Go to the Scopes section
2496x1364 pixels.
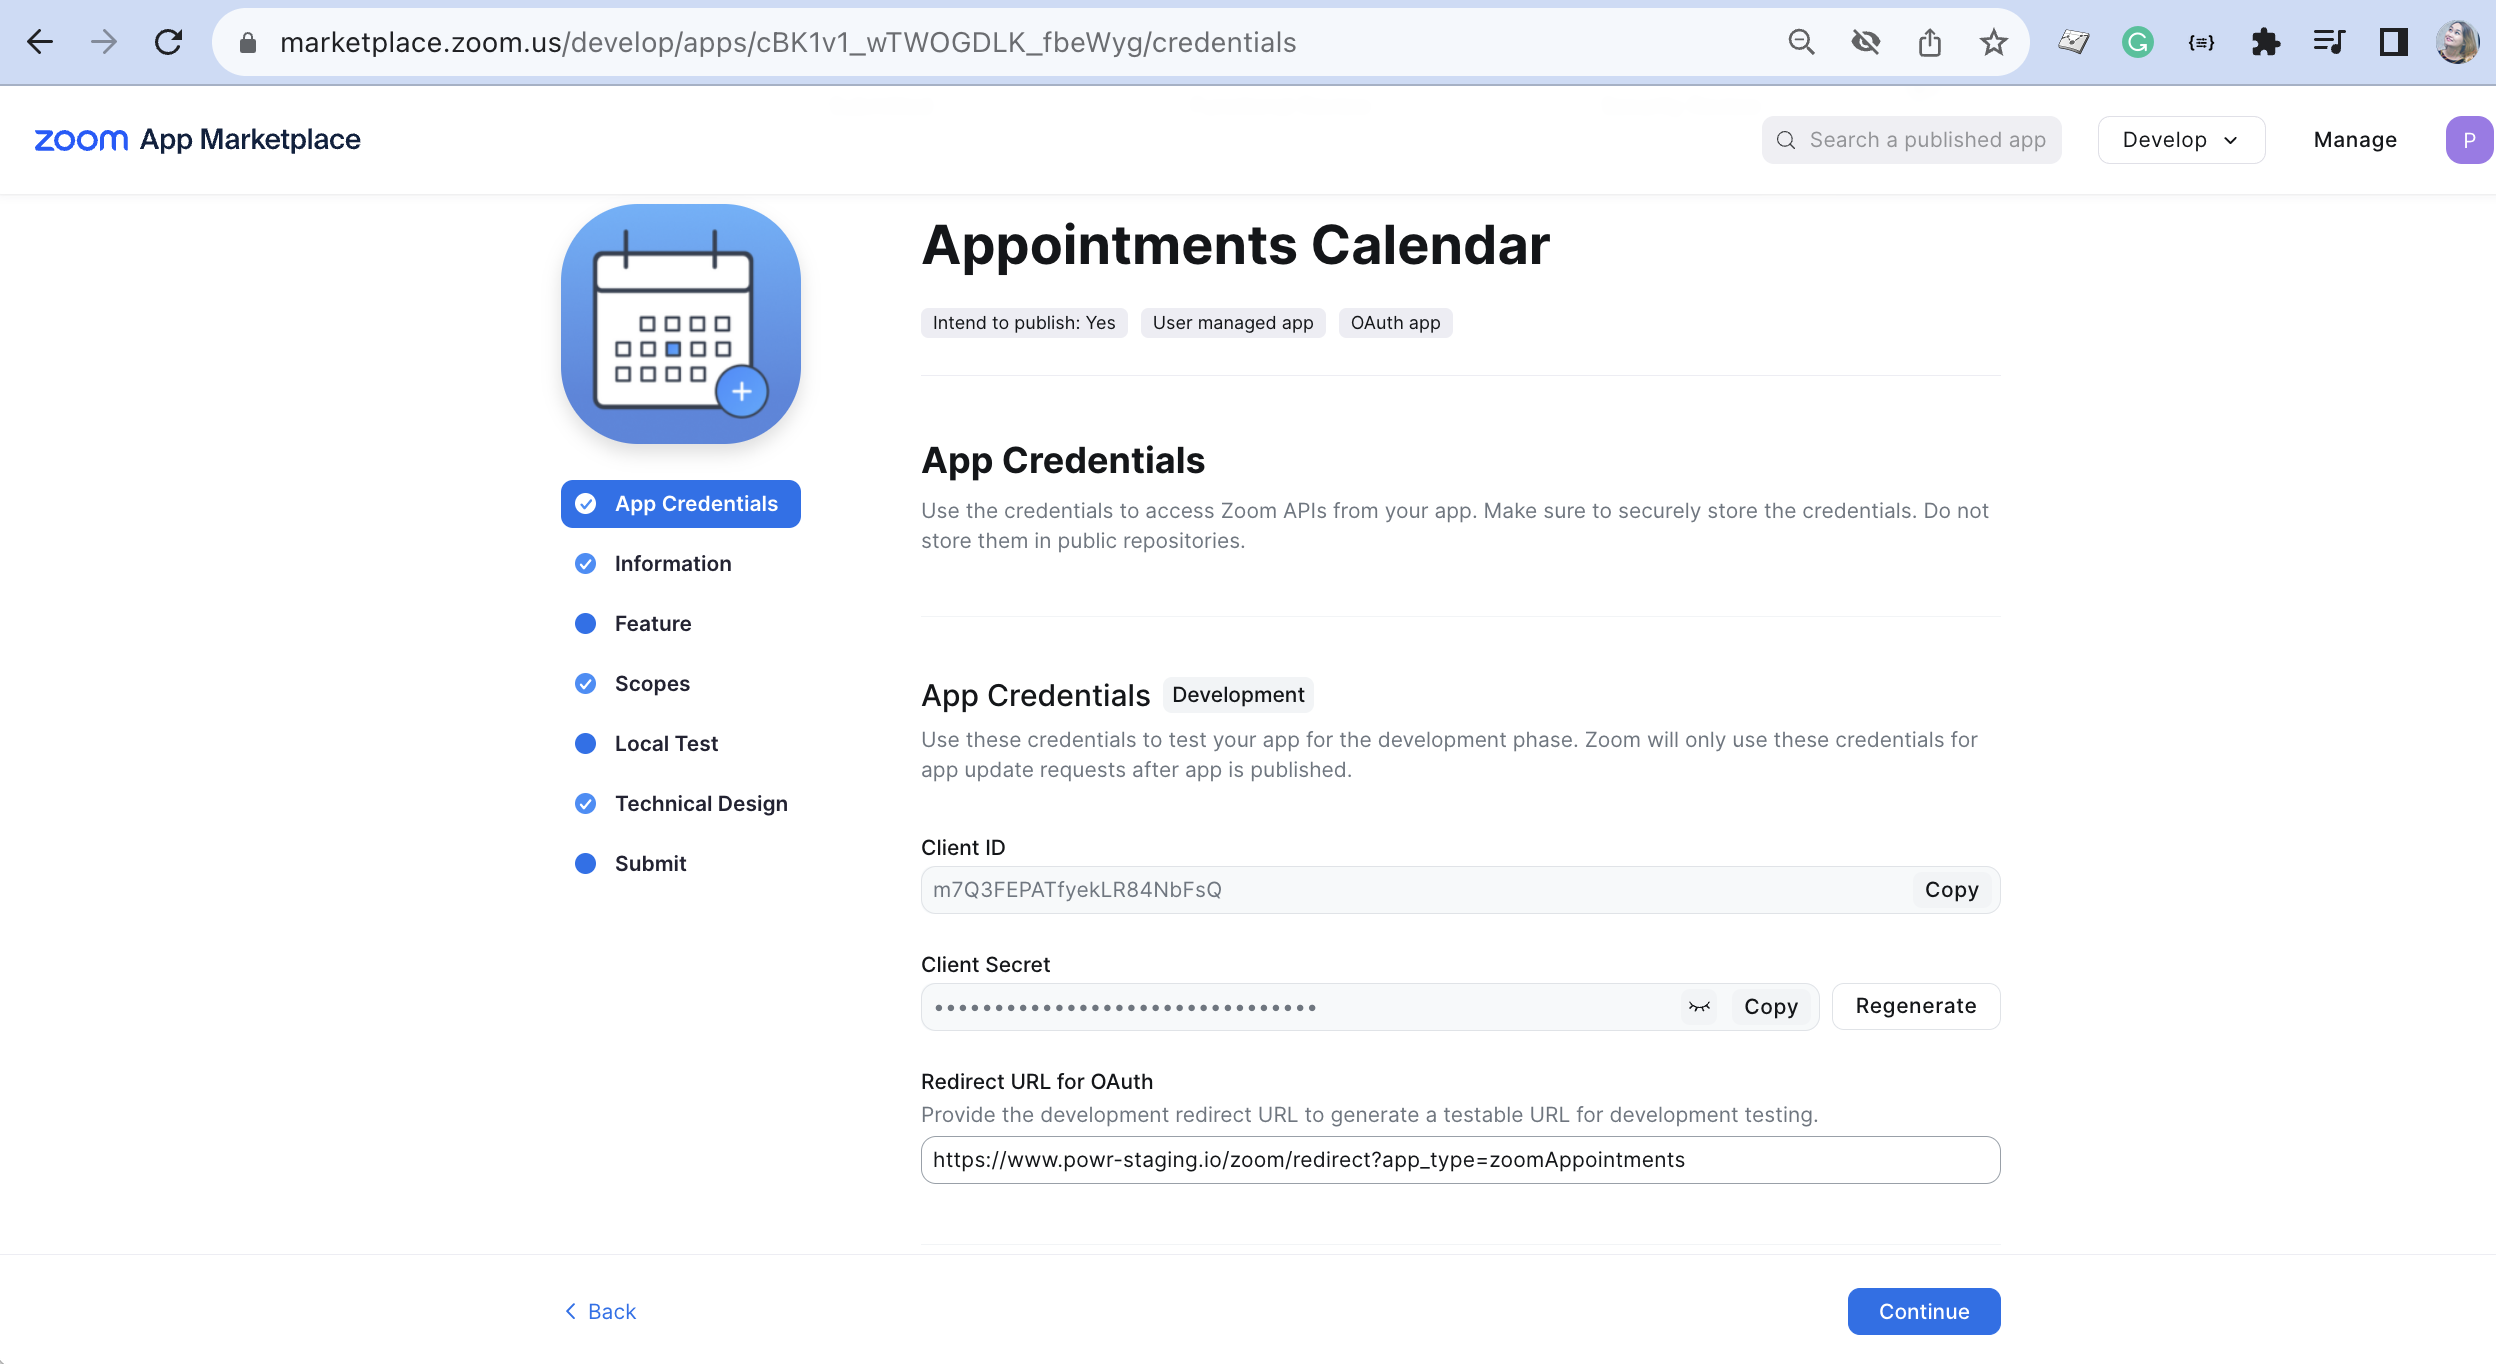652,684
